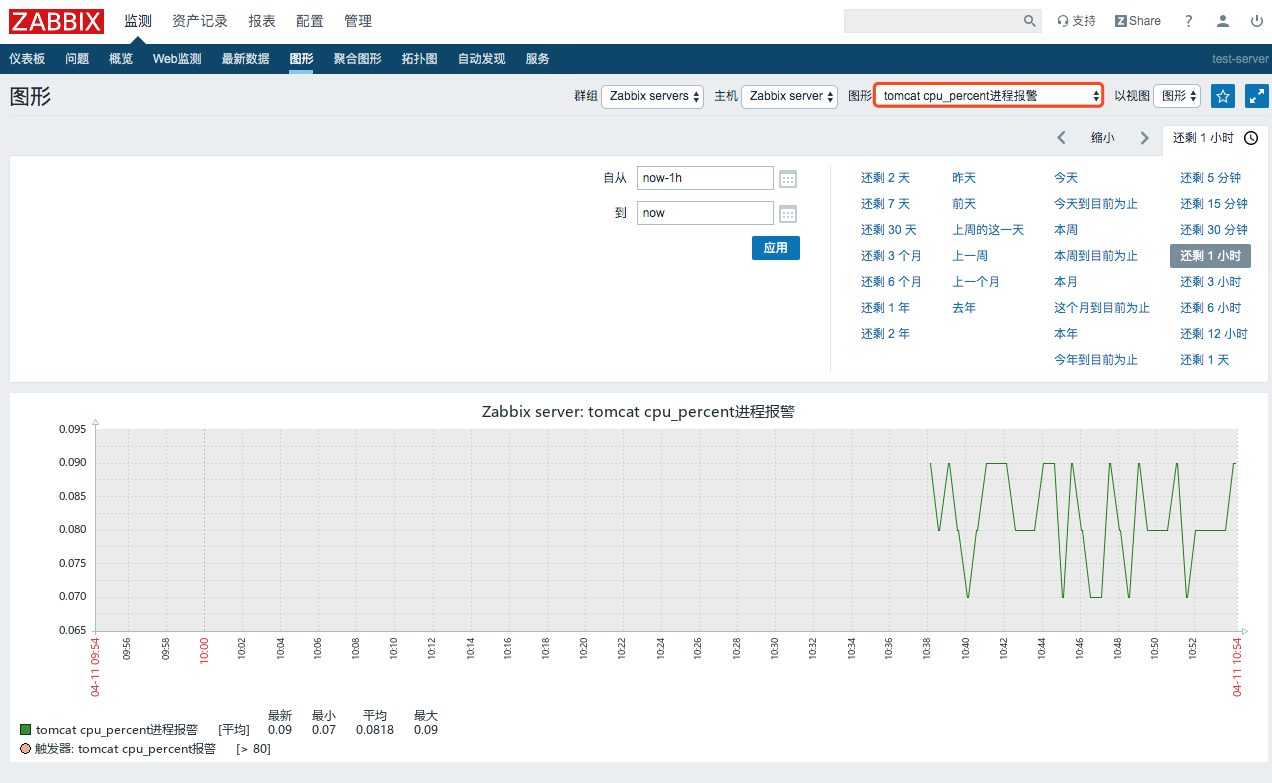Image resolution: width=1272 pixels, height=783 pixels.
Task: Open the user profile icon
Action: (1223, 21)
